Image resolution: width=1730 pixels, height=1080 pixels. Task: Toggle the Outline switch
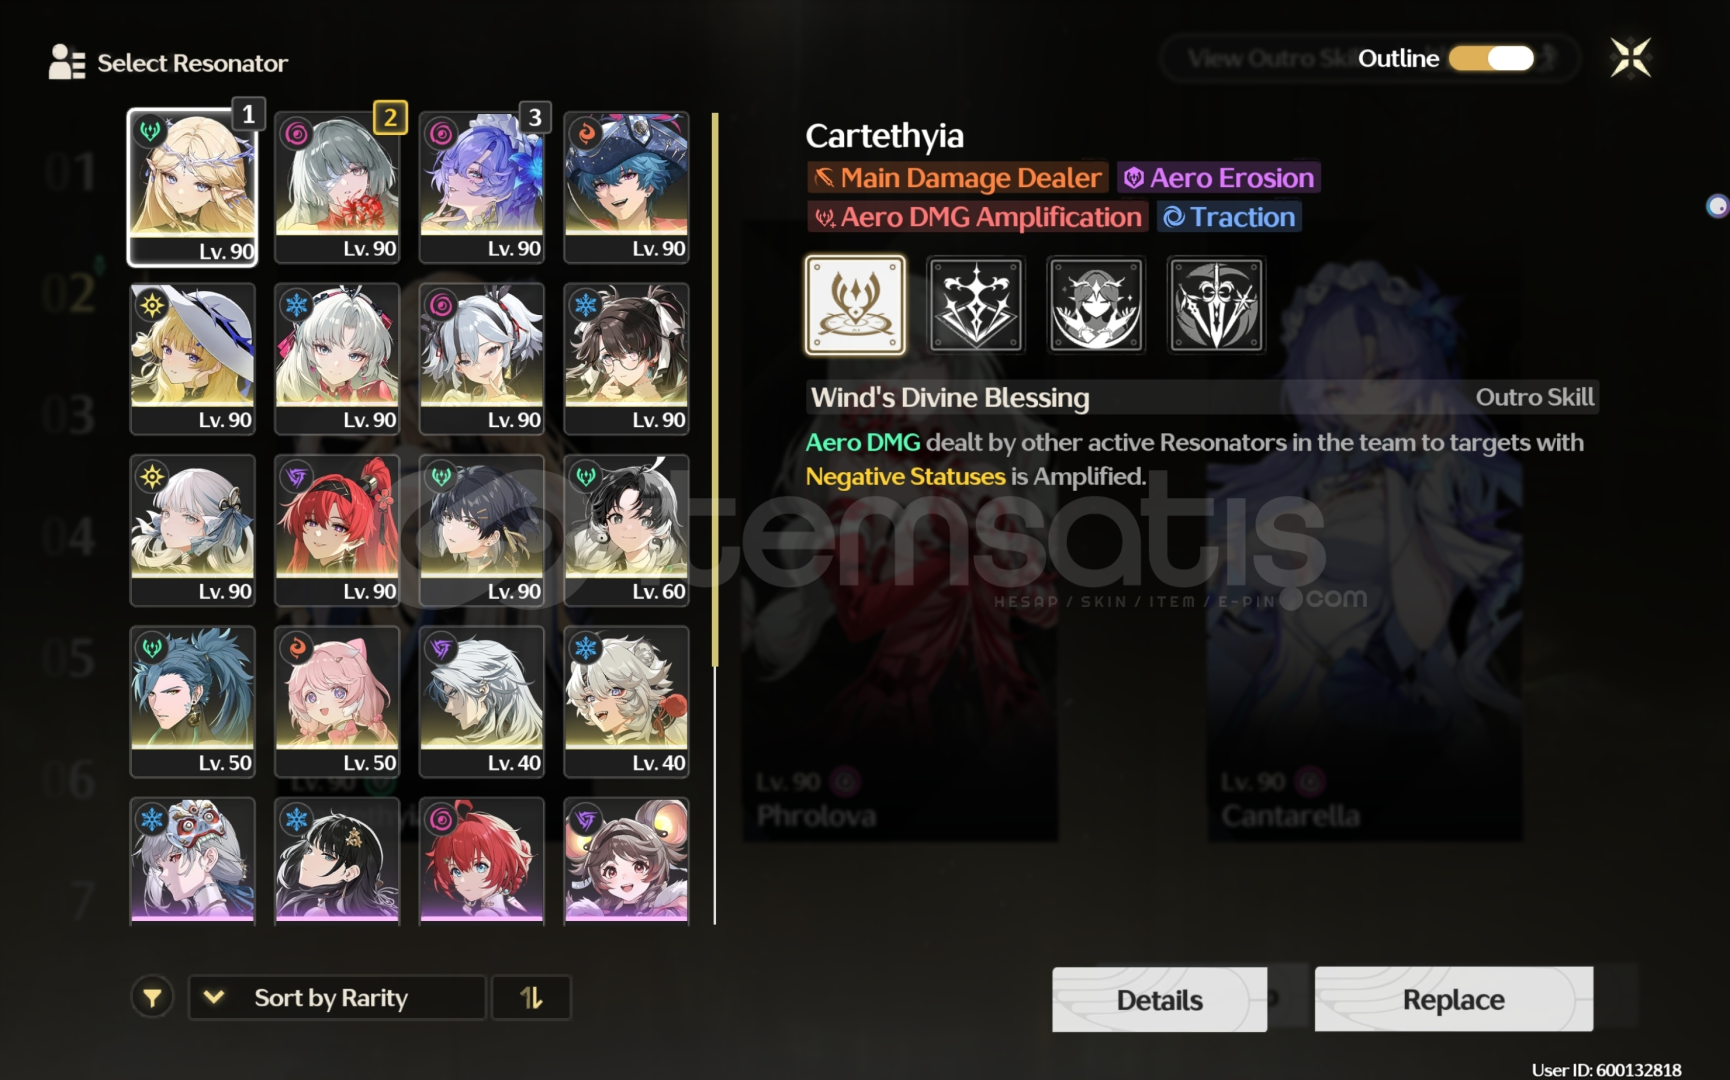1491,58
